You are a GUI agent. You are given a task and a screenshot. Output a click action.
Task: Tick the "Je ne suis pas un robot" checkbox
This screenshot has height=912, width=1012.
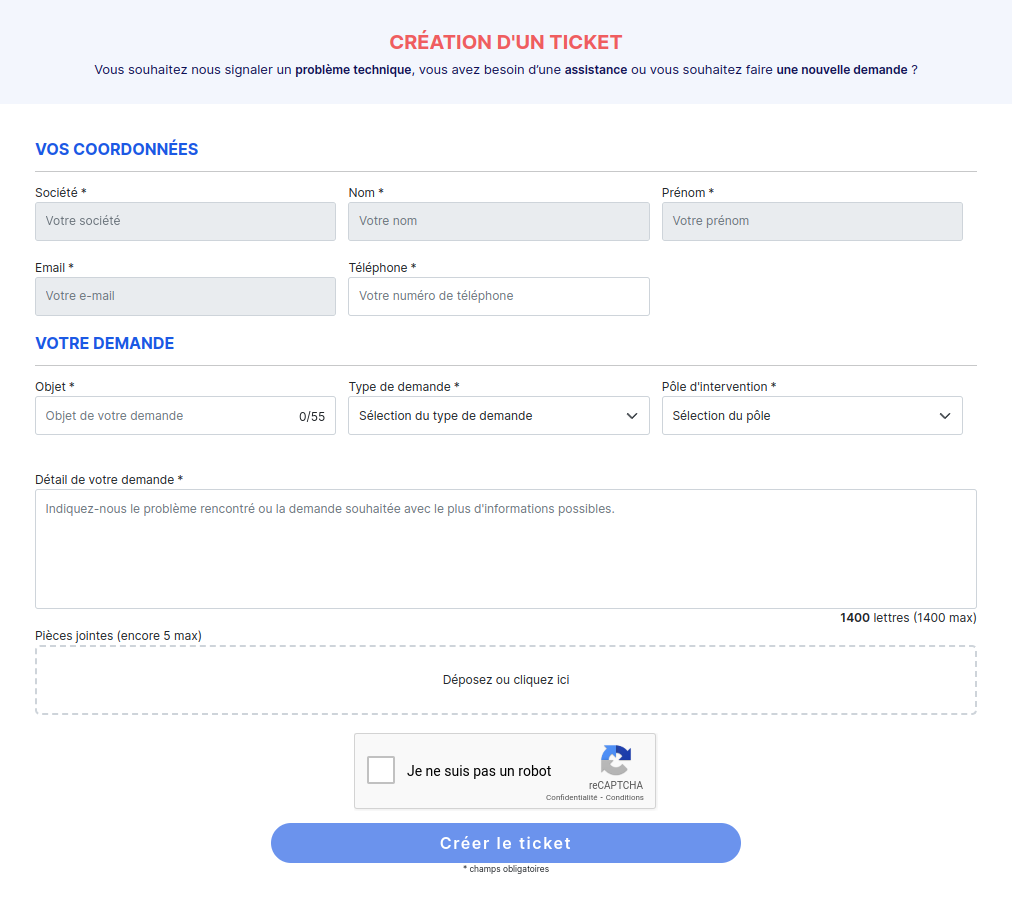pos(381,770)
